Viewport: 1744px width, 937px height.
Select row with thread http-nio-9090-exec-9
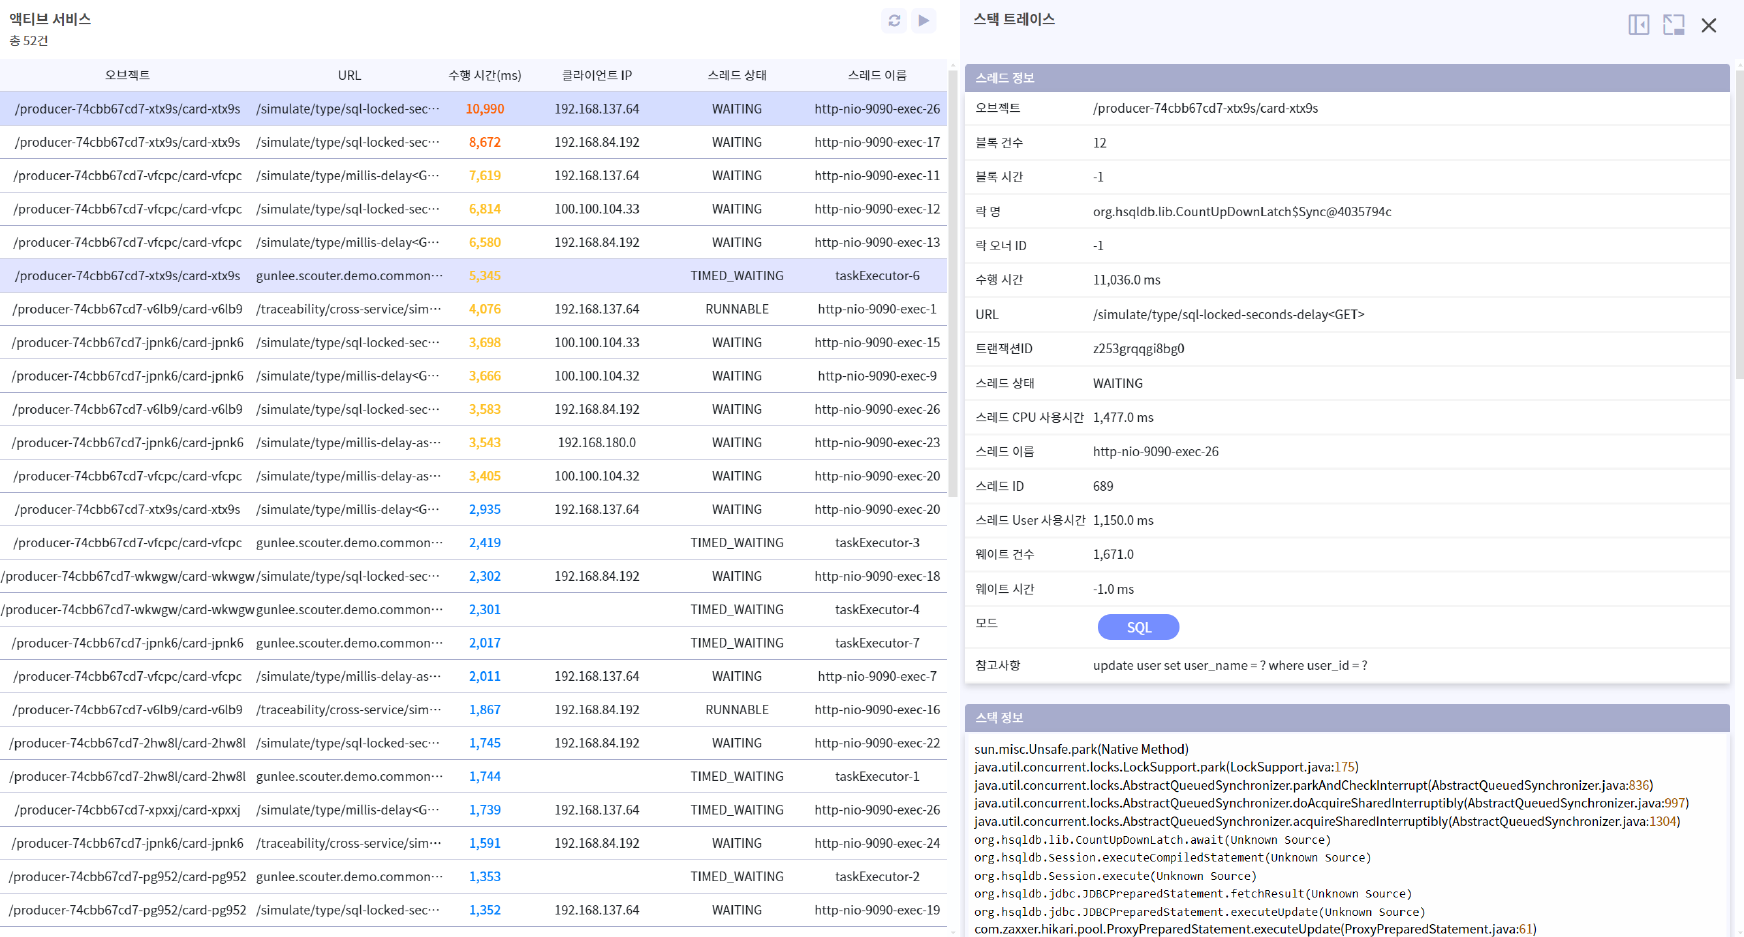473,376
